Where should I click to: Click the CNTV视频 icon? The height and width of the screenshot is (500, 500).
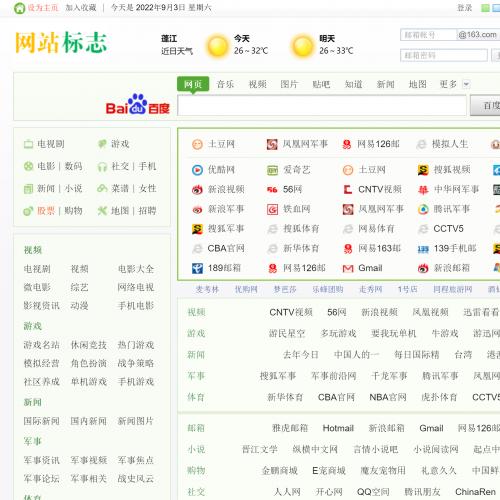click(x=348, y=190)
